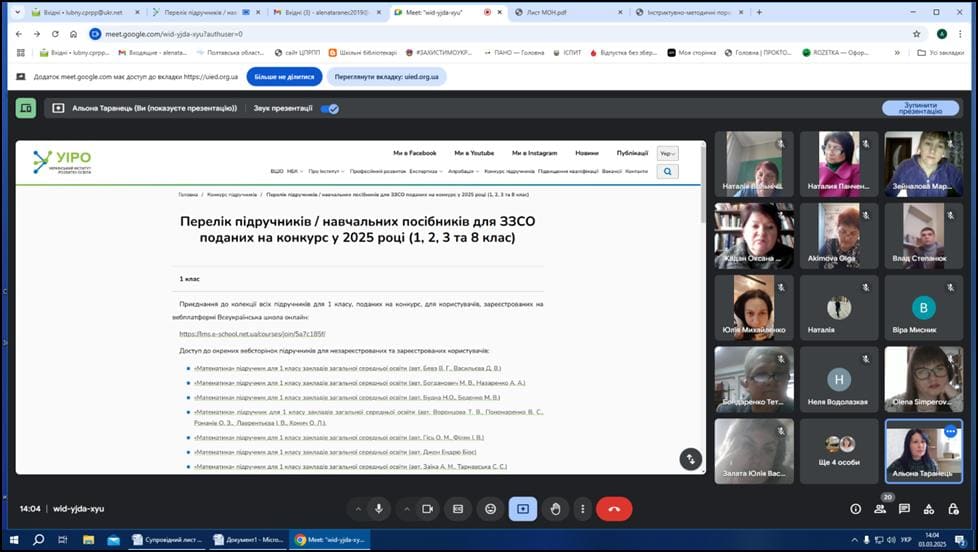This screenshot has width=978, height=552.
Task: Open File Explorer from taskbar
Action: (x=89, y=540)
